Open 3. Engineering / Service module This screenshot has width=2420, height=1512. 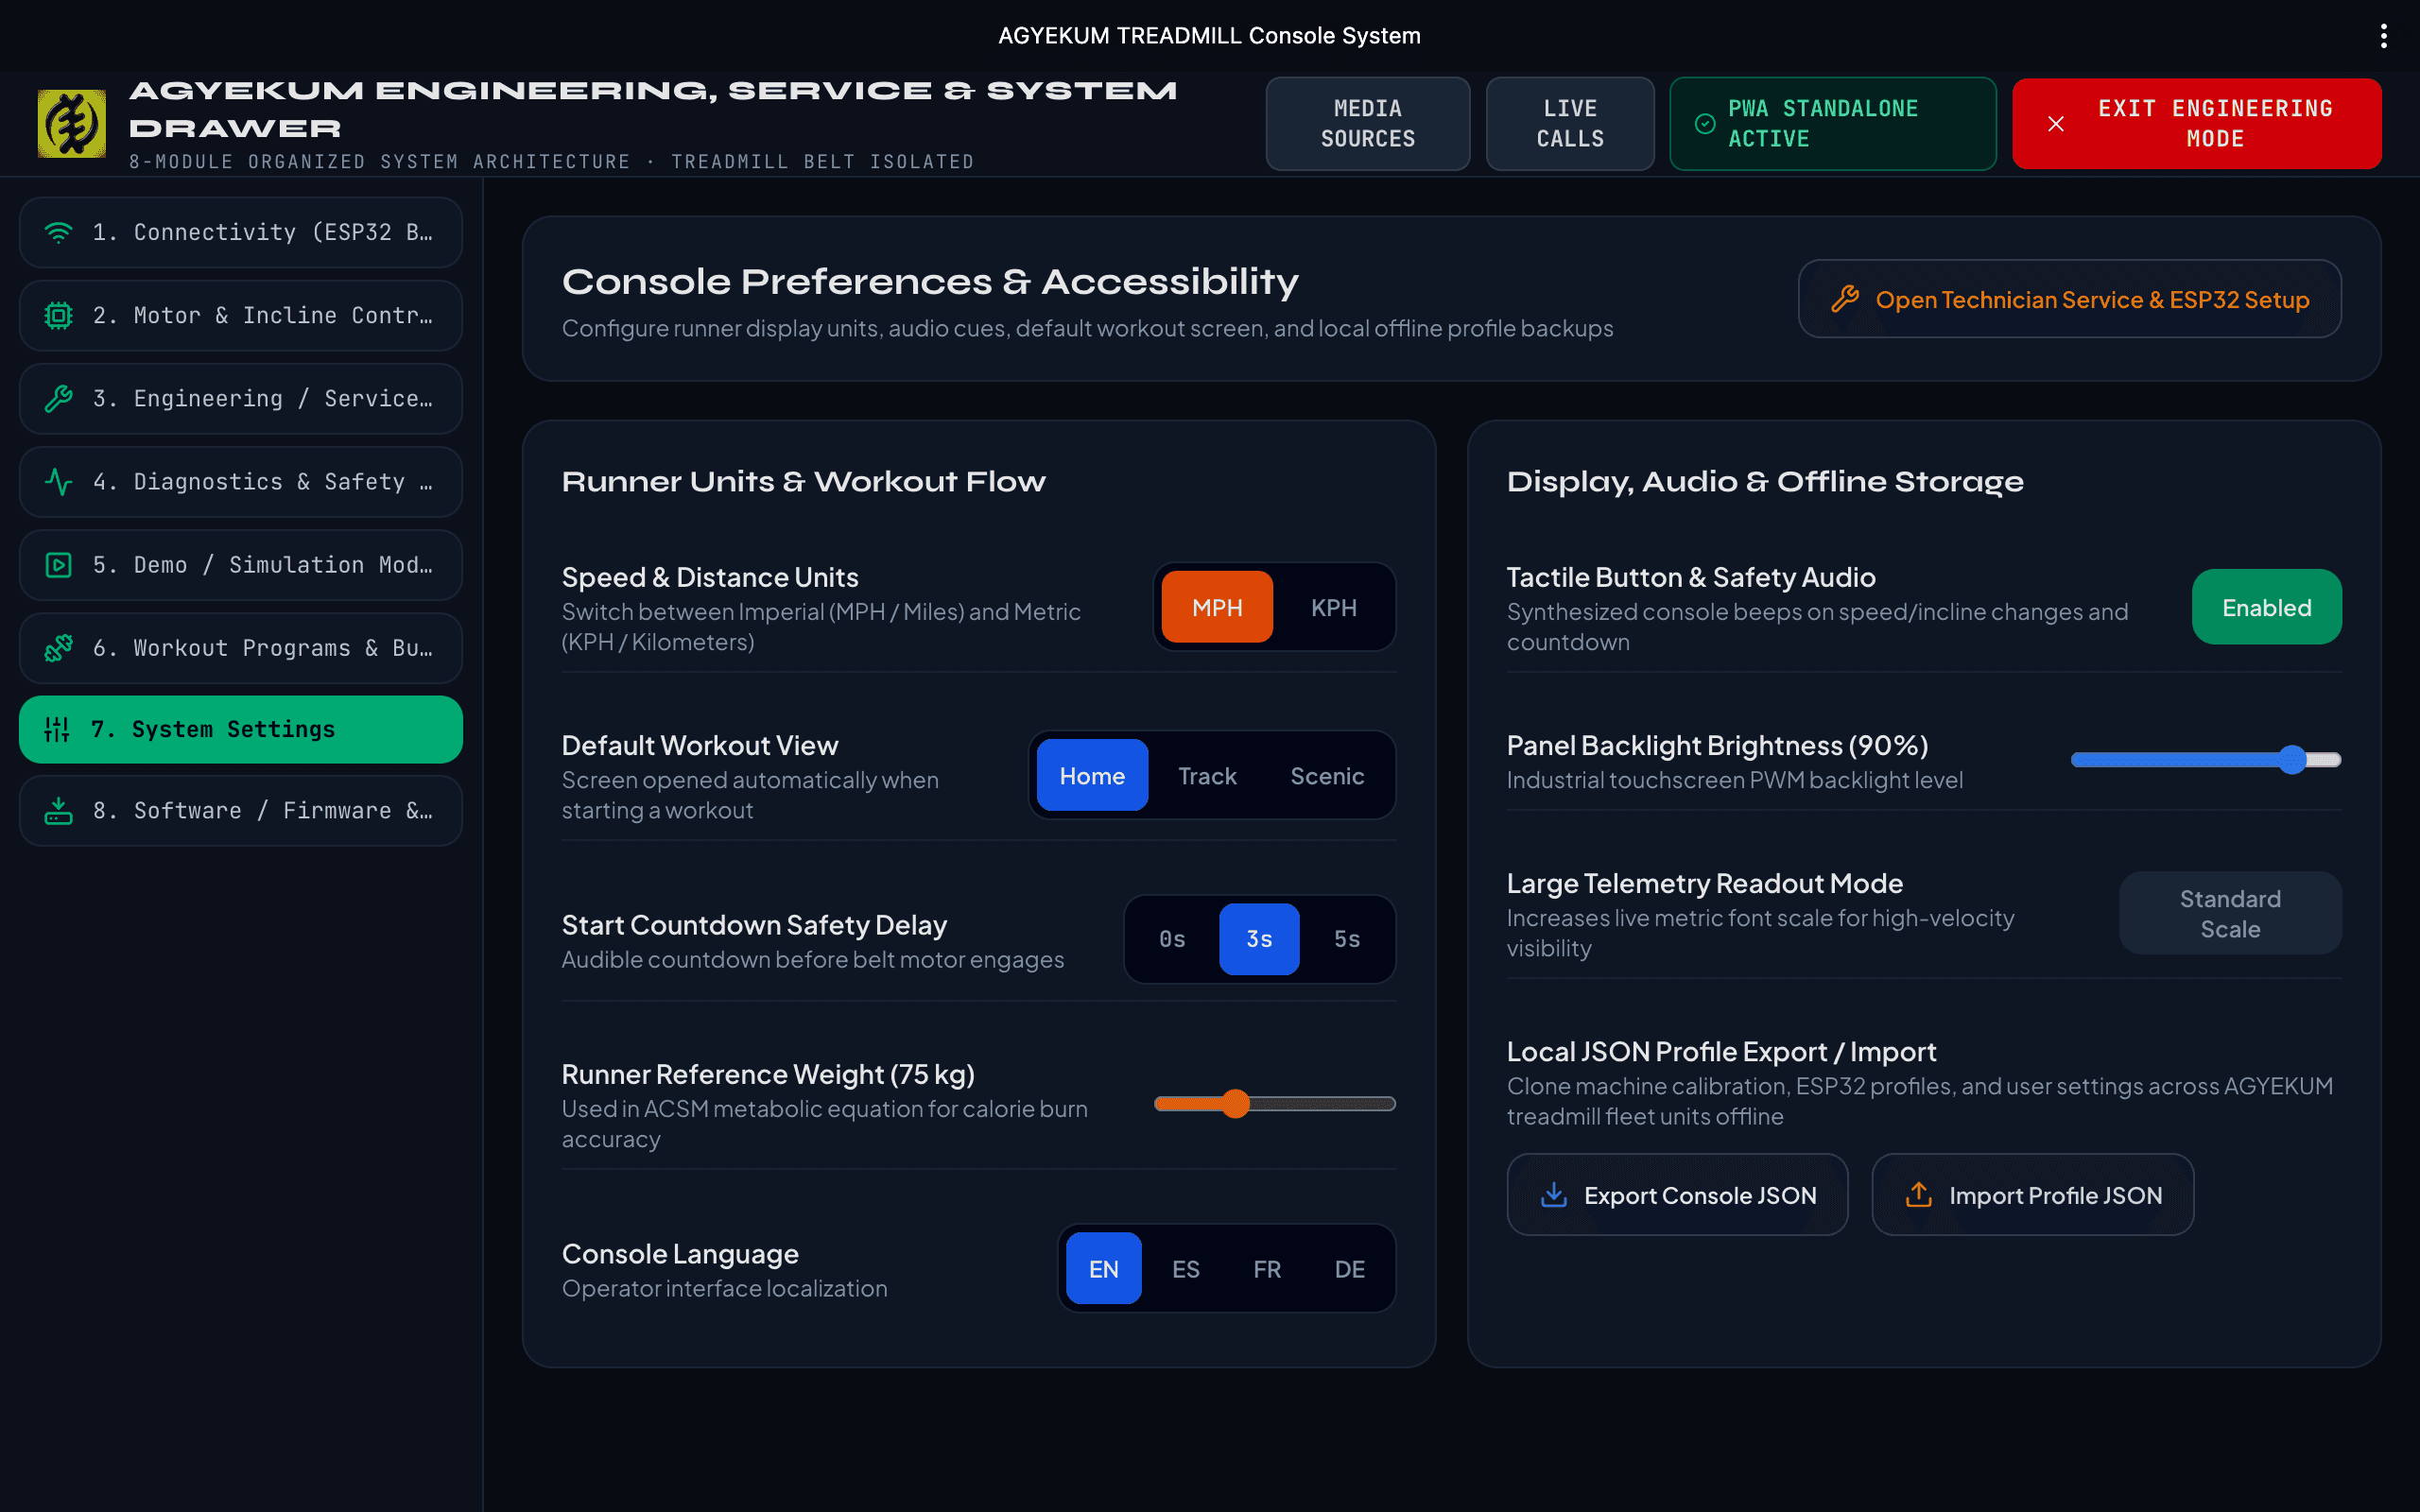241,399
